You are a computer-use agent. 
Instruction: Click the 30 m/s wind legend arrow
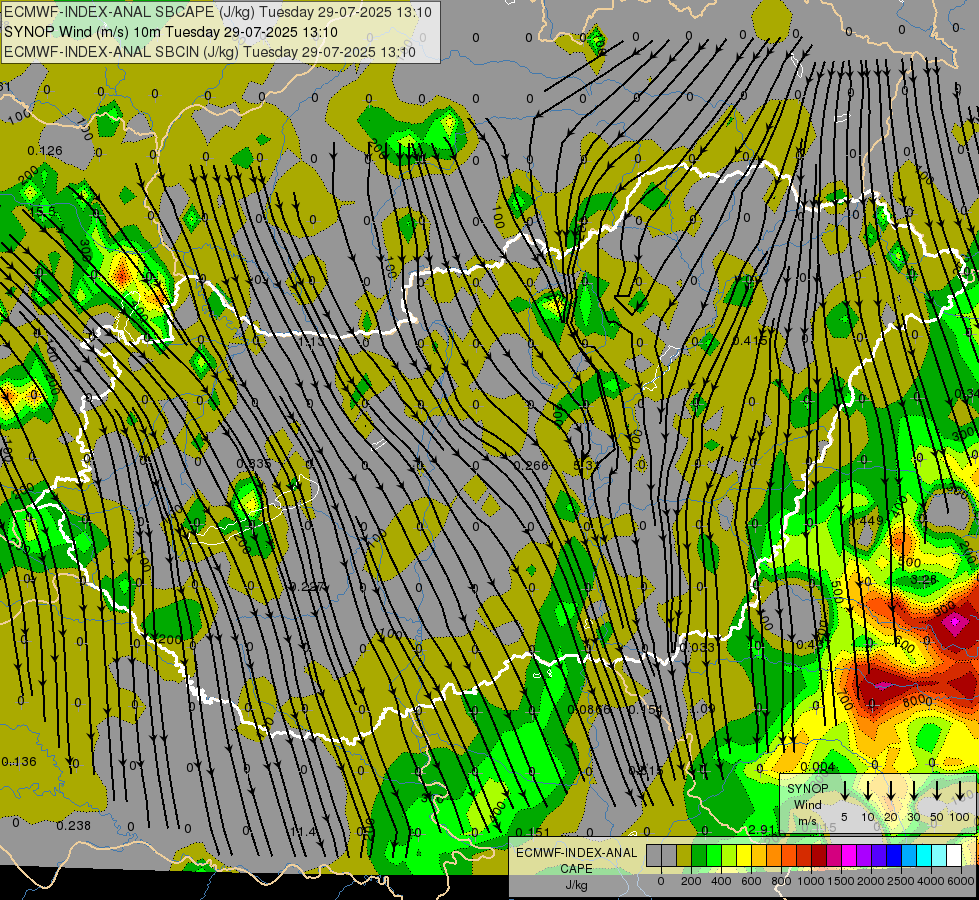tap(913, 790)
